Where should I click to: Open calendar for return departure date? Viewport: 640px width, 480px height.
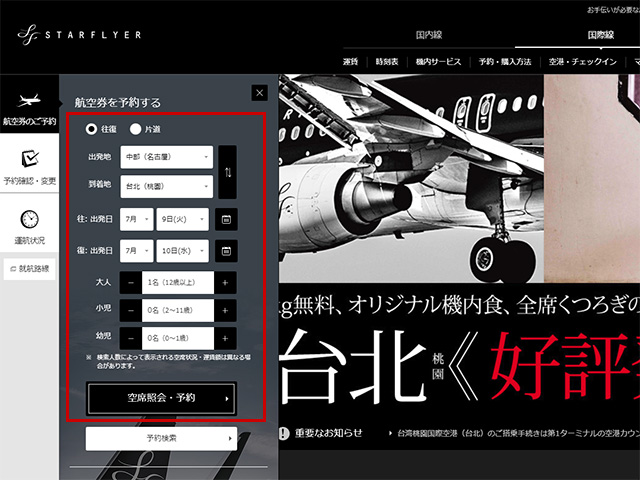227,250
